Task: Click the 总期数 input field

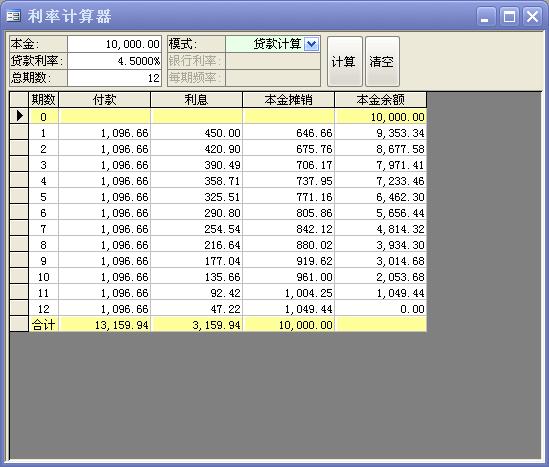Action: pos(114,78)
